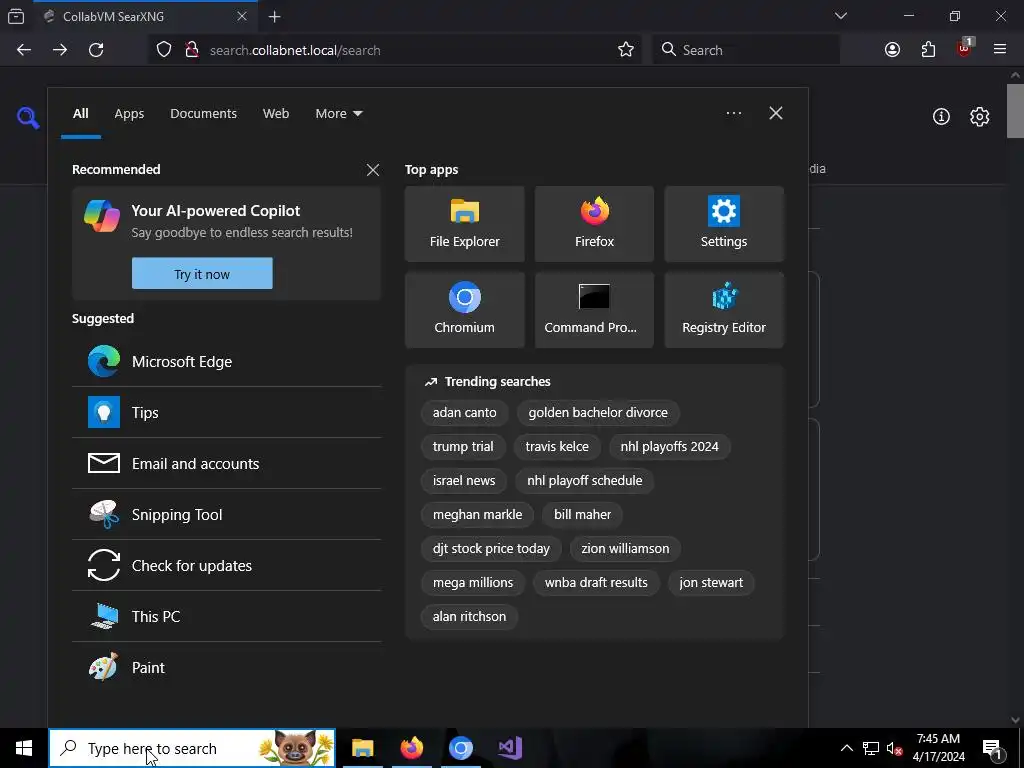Switch to Documents search tab
Screen dimensions: 1024x768
(203, 114)
